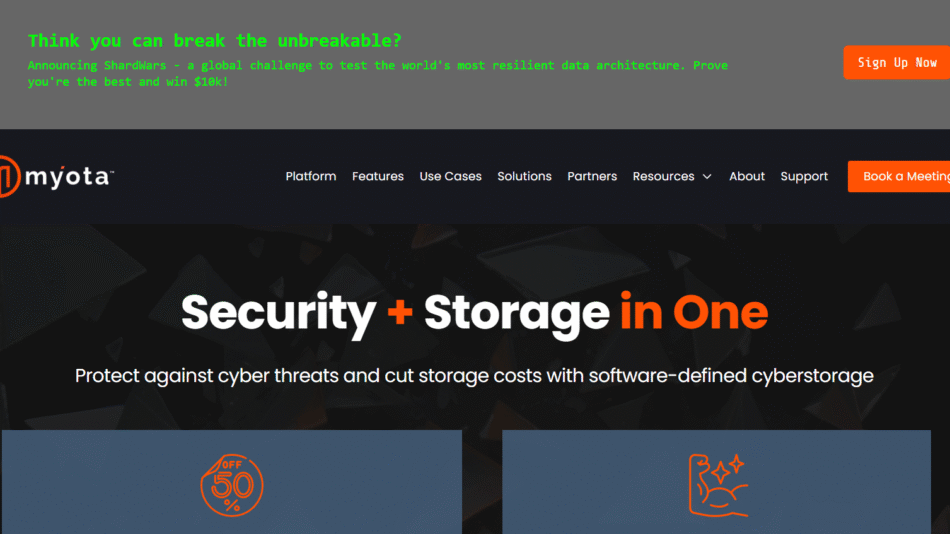Go to the Features page
Image resolution: width=950 pixels, height=534 pixels.
[x=377, y=176]
